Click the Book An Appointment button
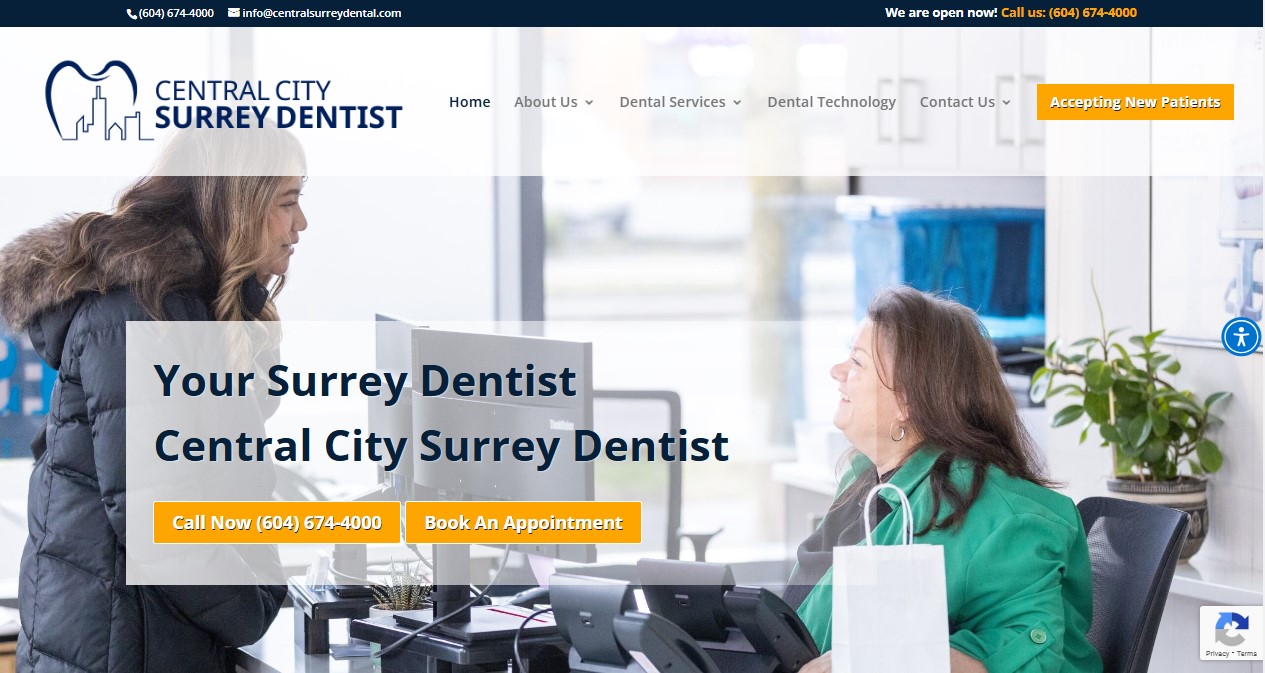Screen dimensions: 1265x673 point(523,523)
